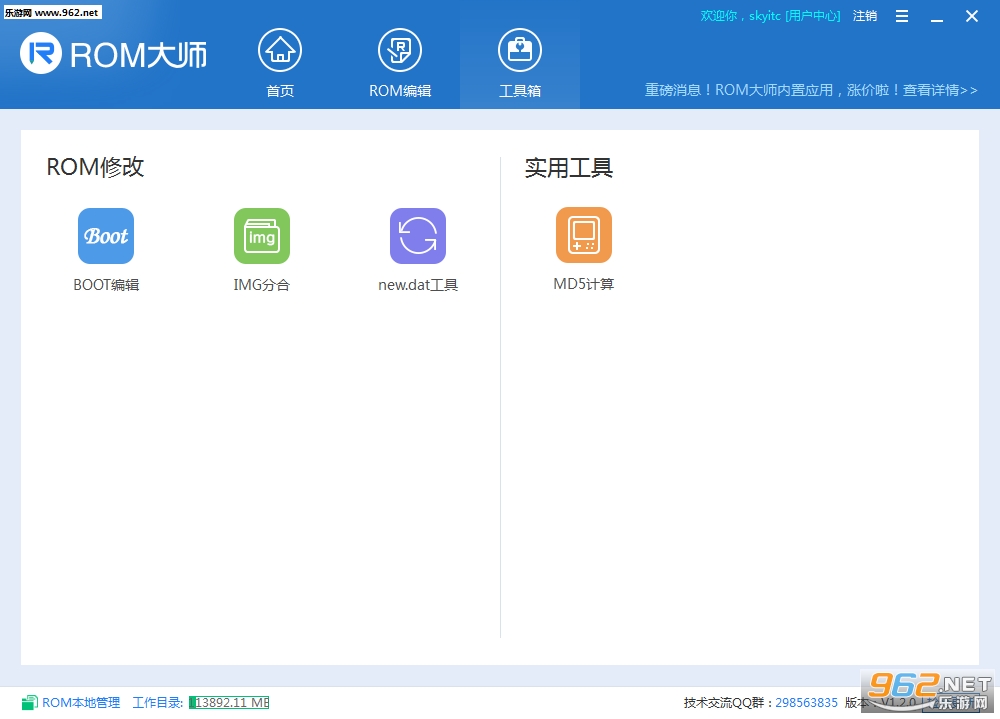Viewport: 1000px width, 719px height.
Task: Open the 用户中心 link
Action: [x=813, y=16]
